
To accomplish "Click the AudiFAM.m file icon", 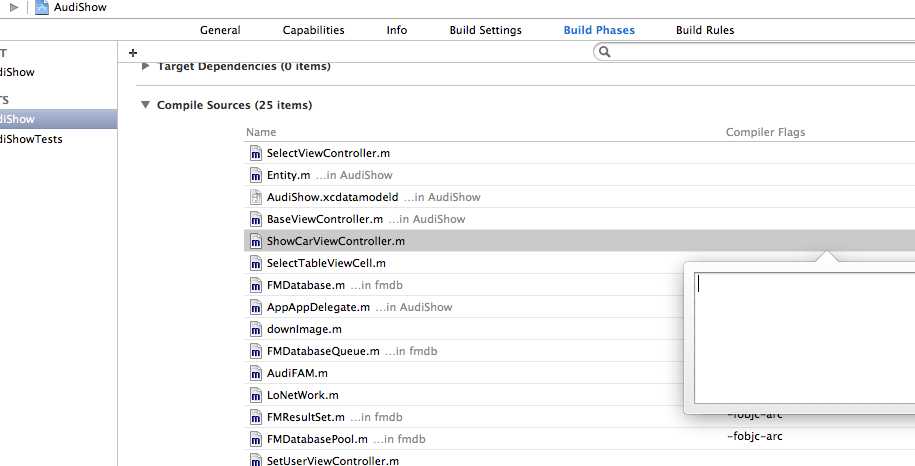I will [x=256, y=373].
